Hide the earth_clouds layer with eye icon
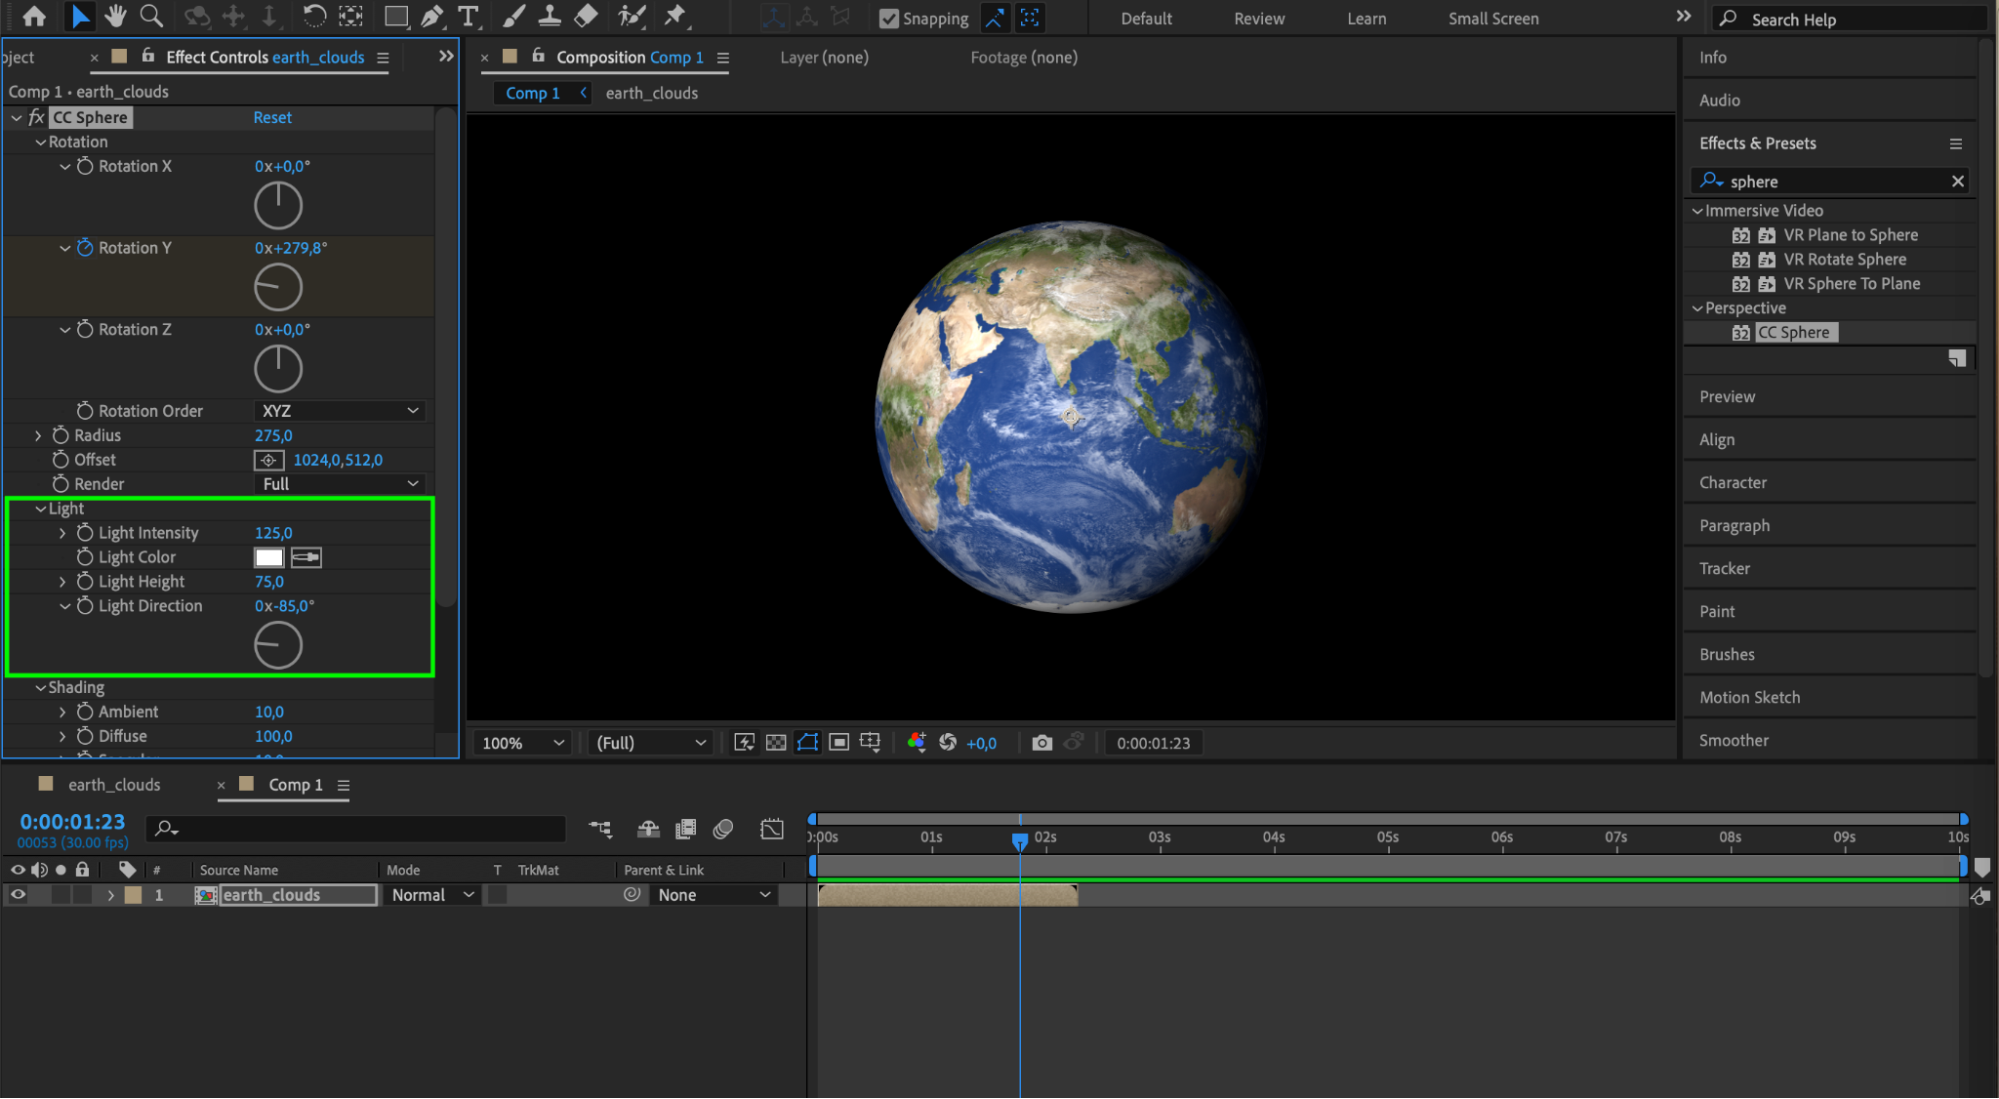1999x1099 pixels. (x=18, y=895)
